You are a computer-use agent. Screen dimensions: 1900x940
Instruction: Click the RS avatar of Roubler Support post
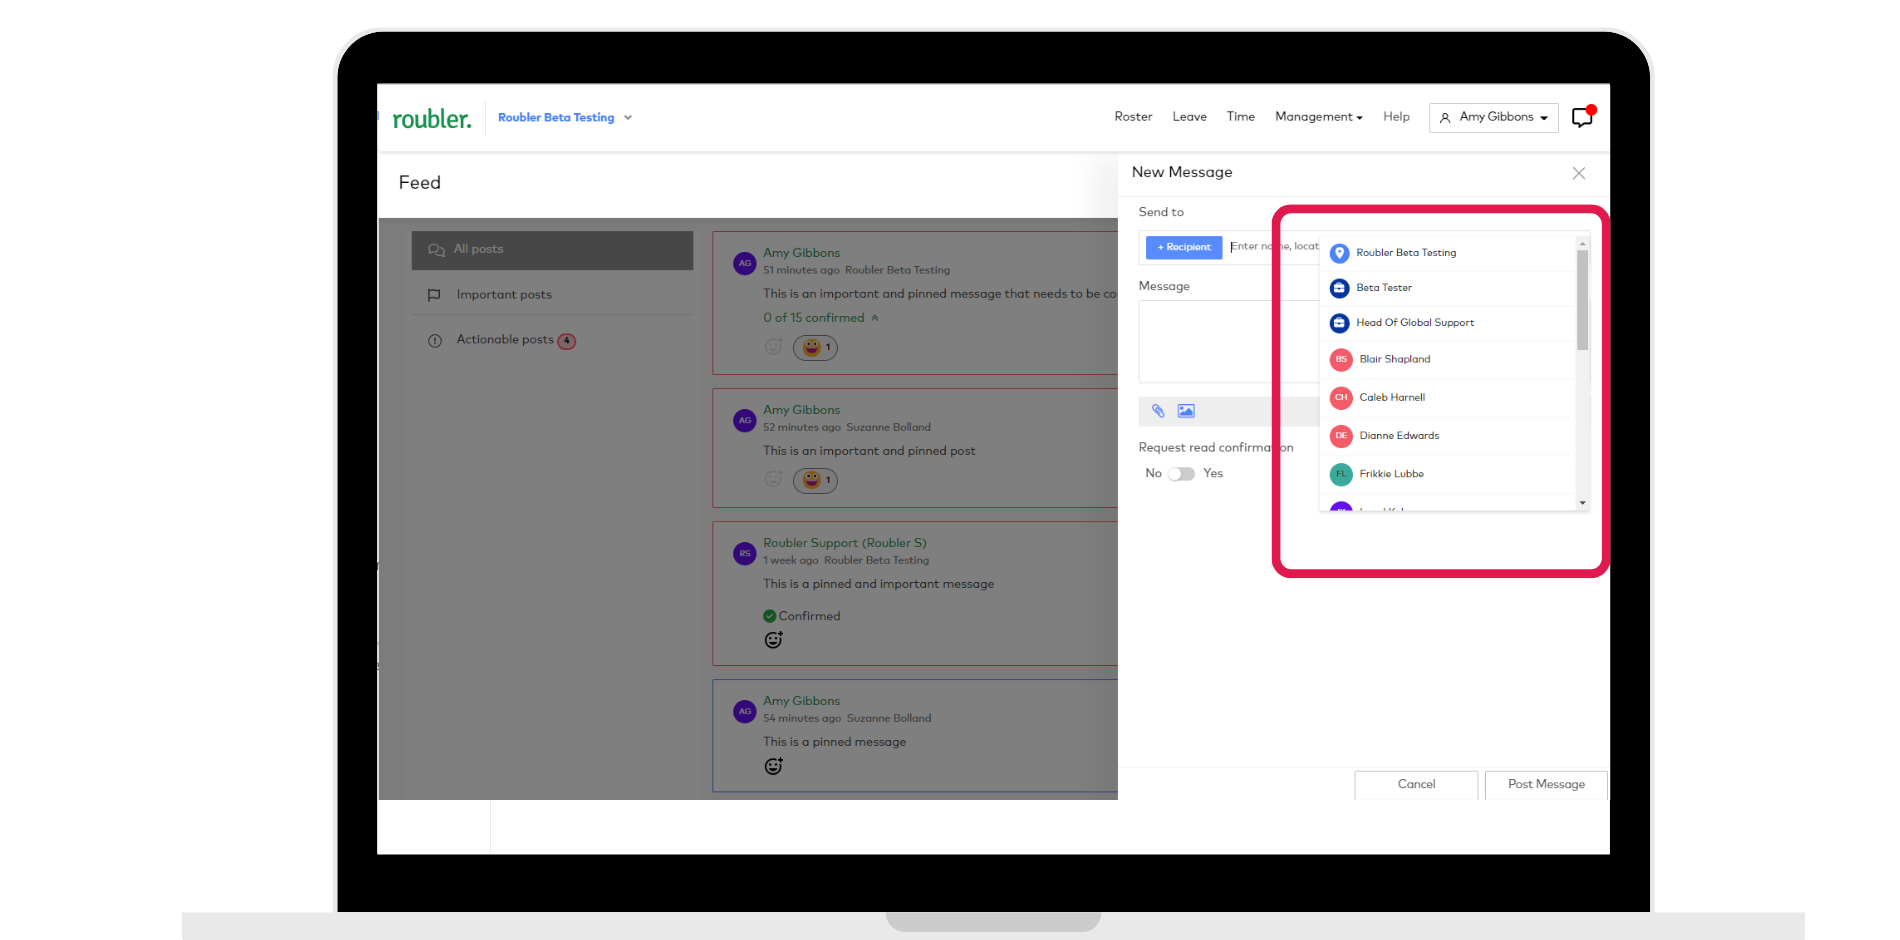pyautogui.click(x=744, y=553)
